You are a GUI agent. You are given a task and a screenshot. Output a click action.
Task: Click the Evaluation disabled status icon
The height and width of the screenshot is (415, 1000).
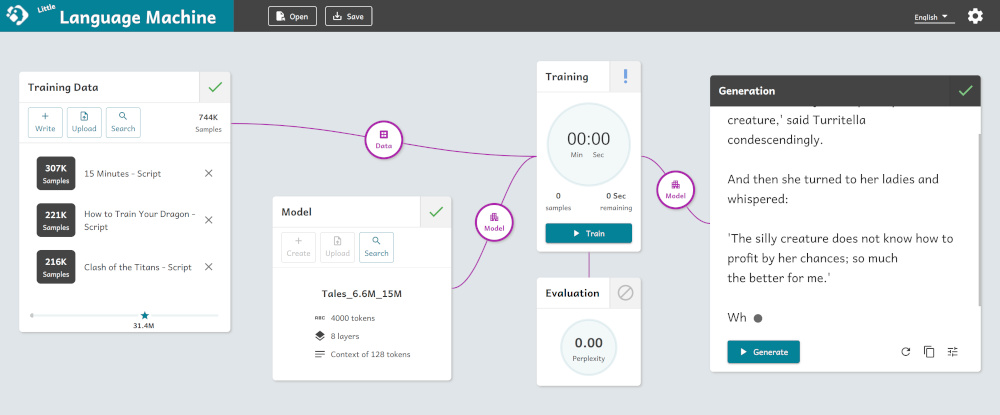[625, 293]
